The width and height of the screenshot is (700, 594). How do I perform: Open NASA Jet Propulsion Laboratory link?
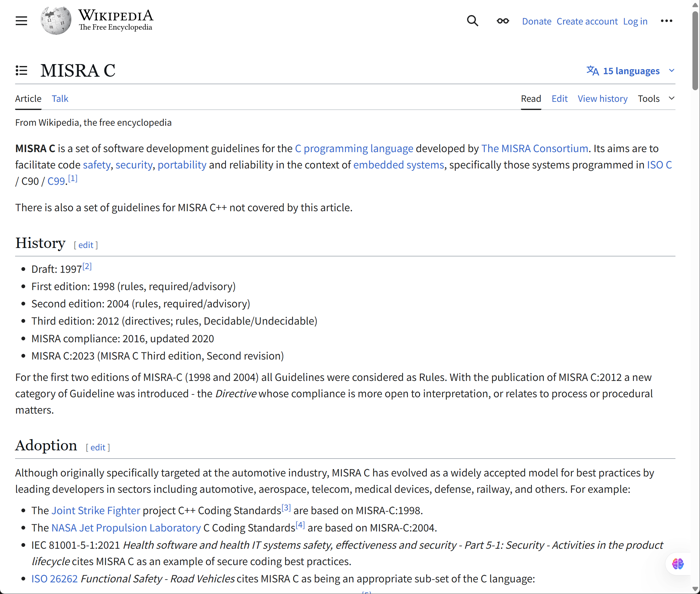(x=126, y=528)
